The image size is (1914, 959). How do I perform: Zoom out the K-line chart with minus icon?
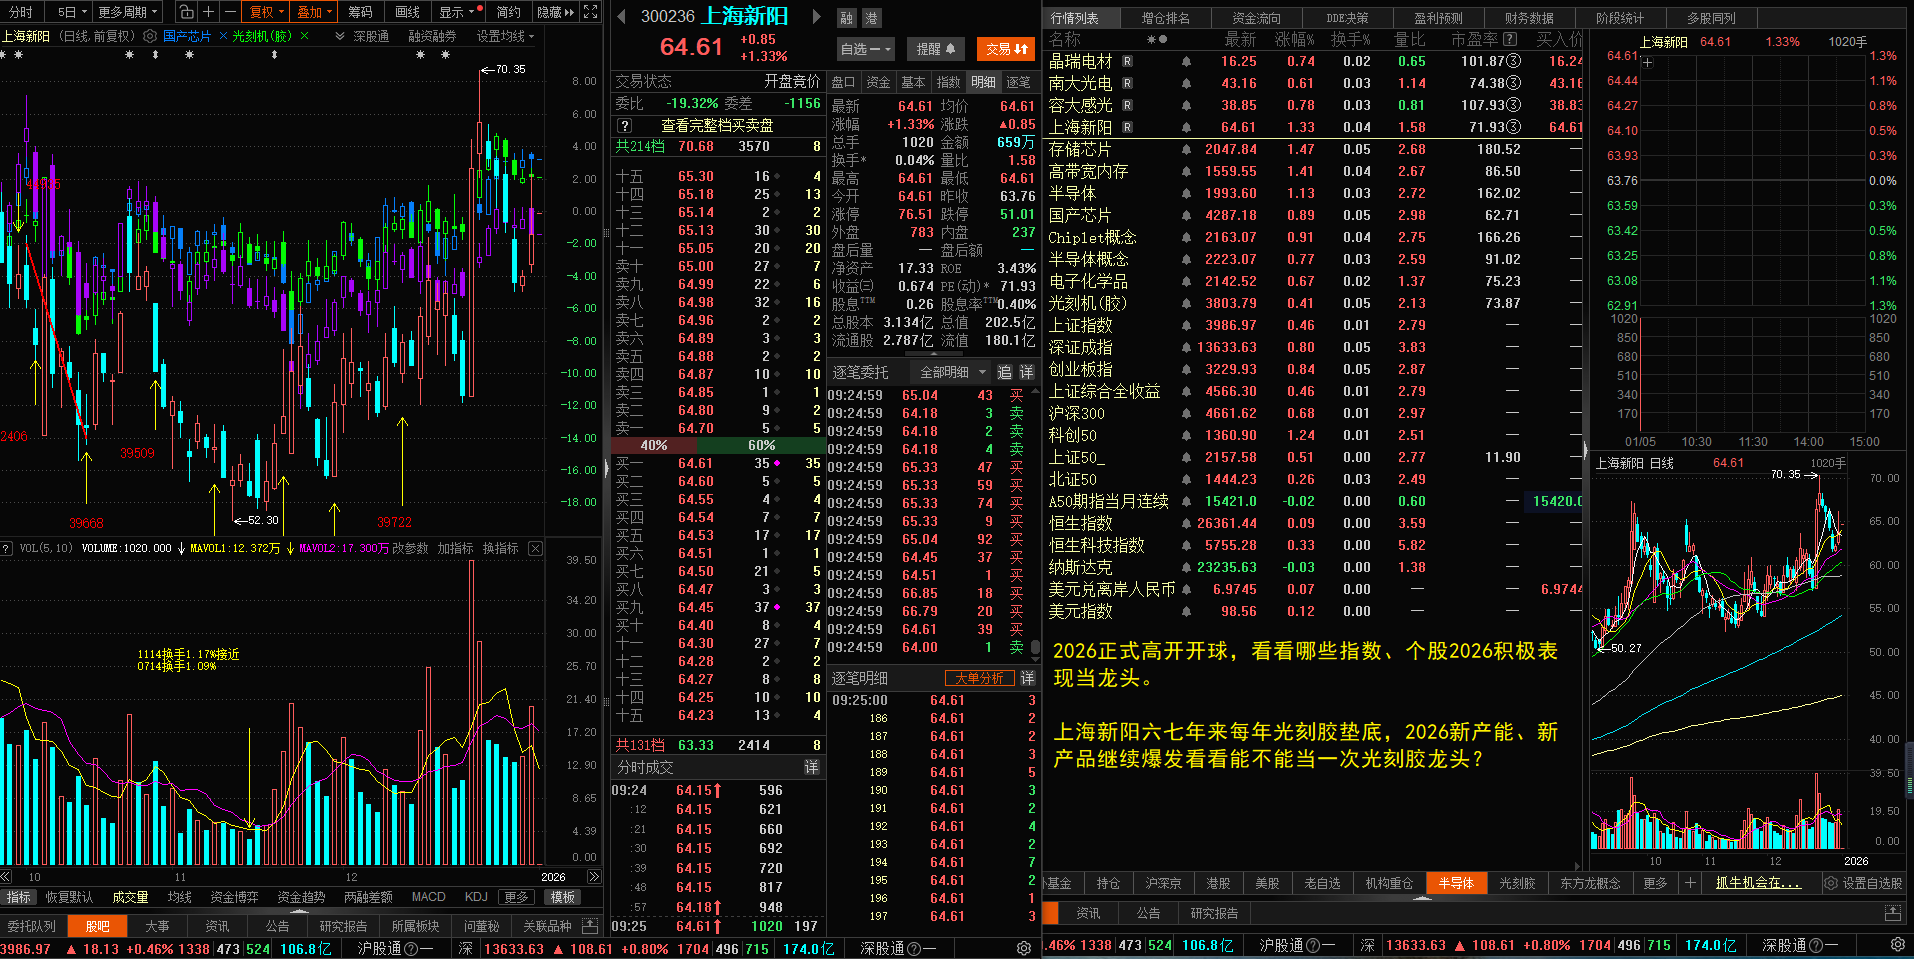230,12
